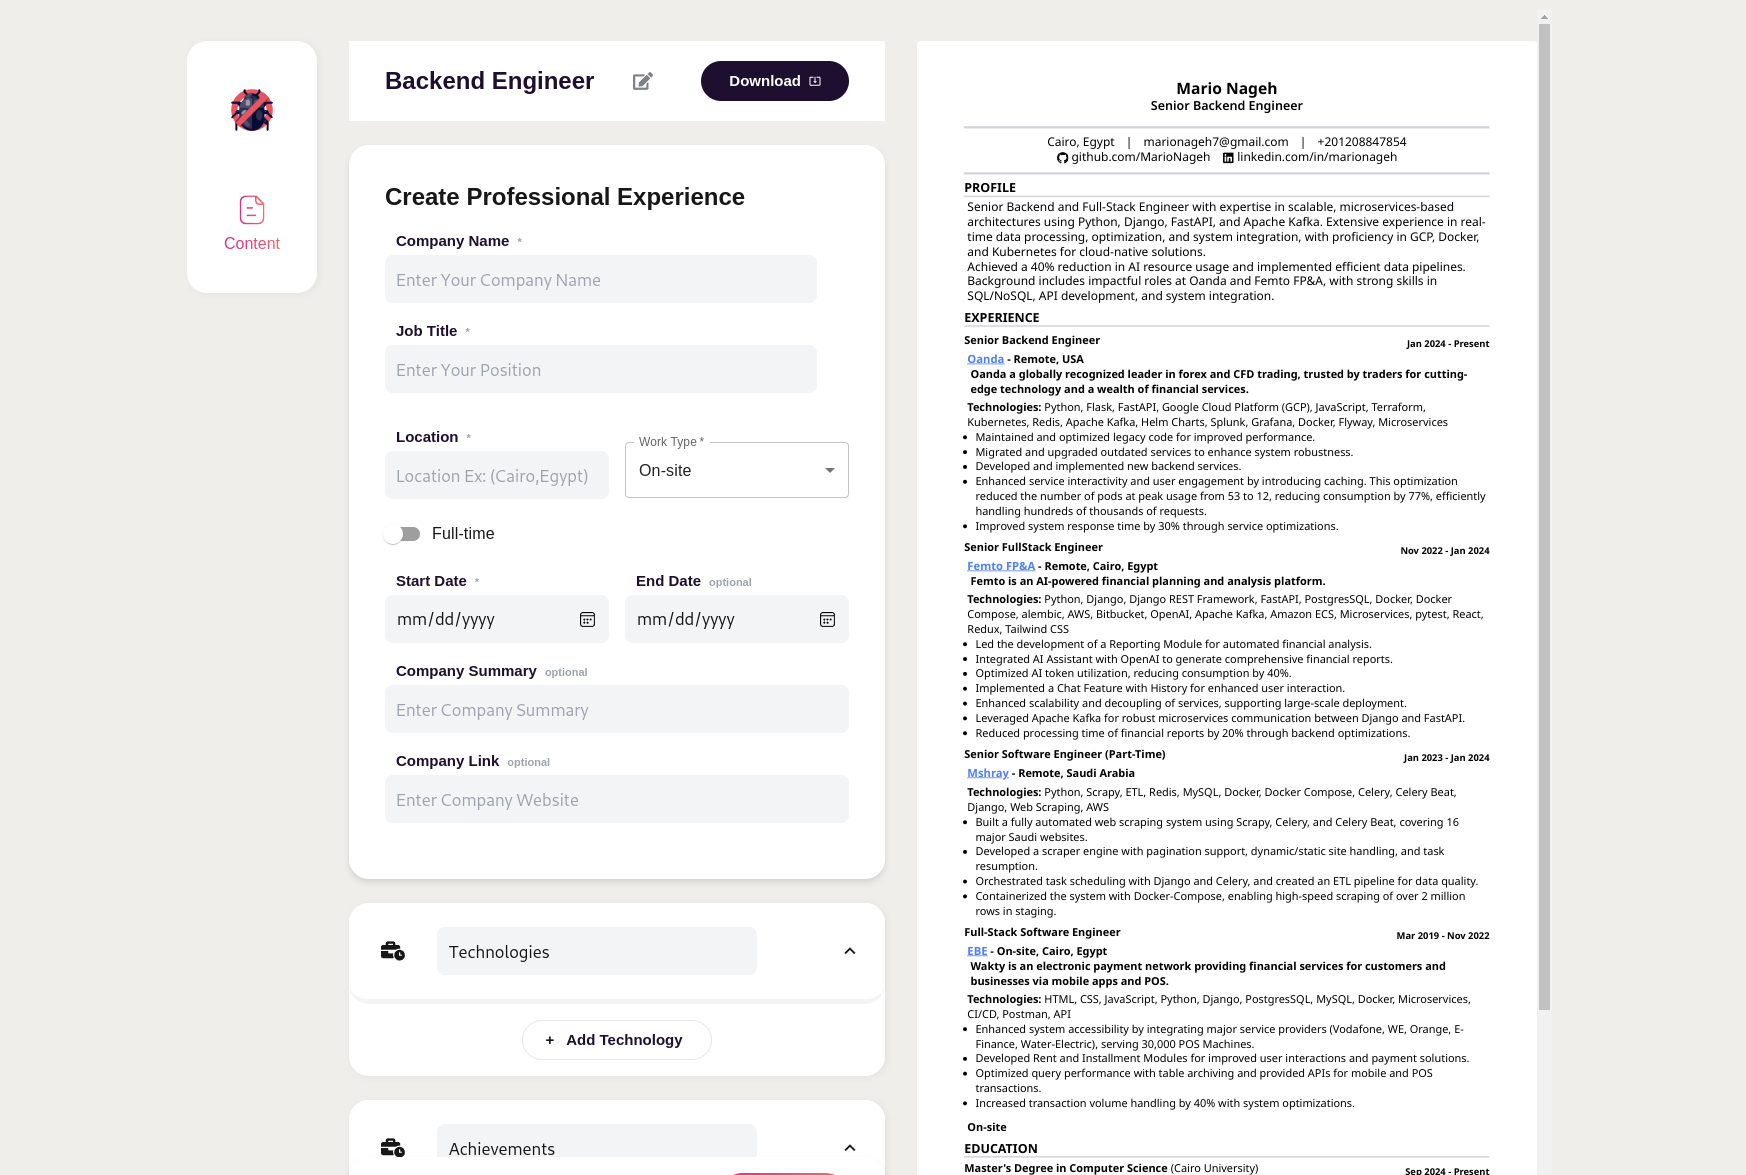
Task: Toggle the Full-time switch
Action: (402, 534)
